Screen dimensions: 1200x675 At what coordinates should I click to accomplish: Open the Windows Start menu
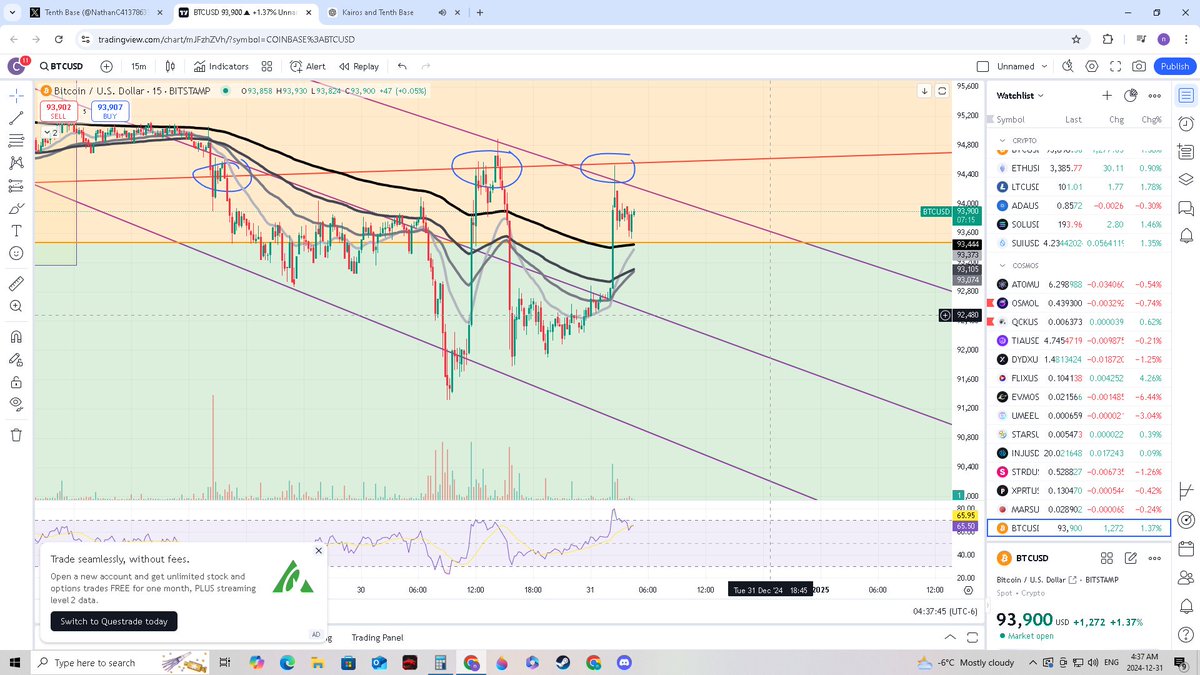[x=15, y=662]
